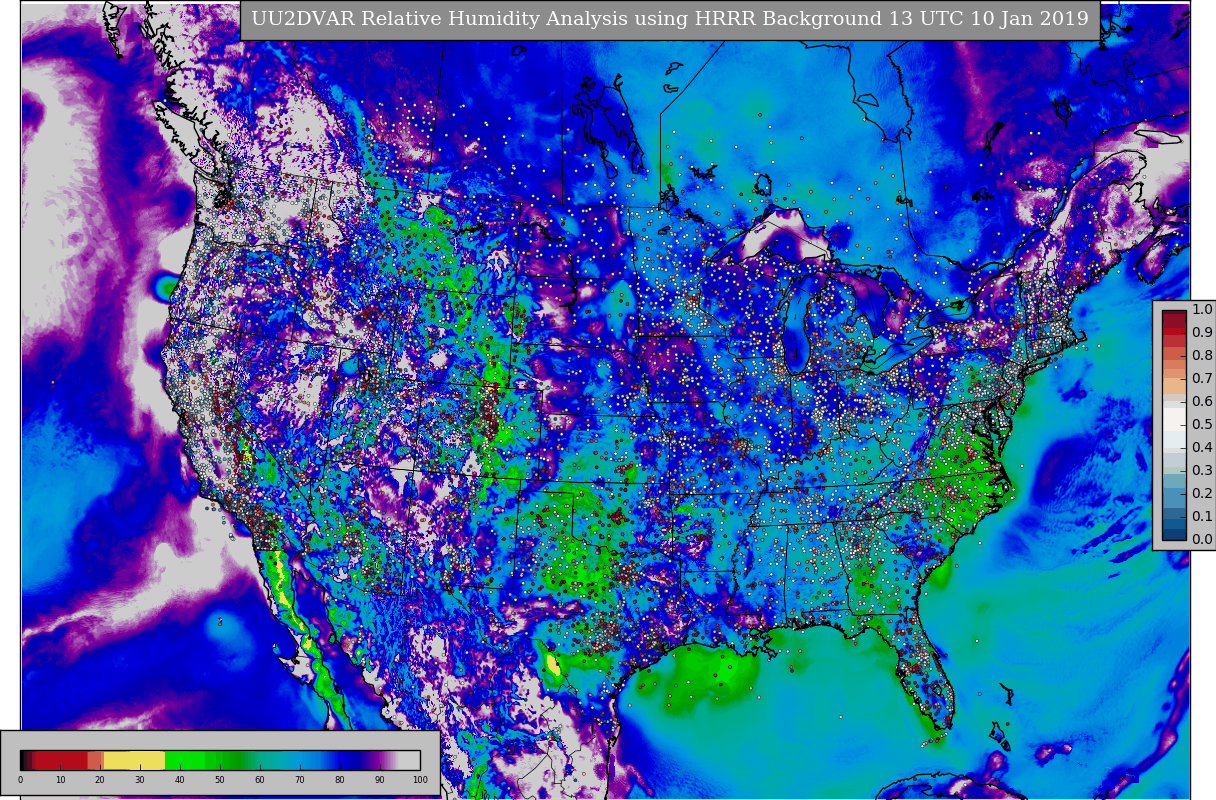Click the 0.7 label on the vertical colorbar
Screen dimensions: 1216x800
coord(1202,379)
